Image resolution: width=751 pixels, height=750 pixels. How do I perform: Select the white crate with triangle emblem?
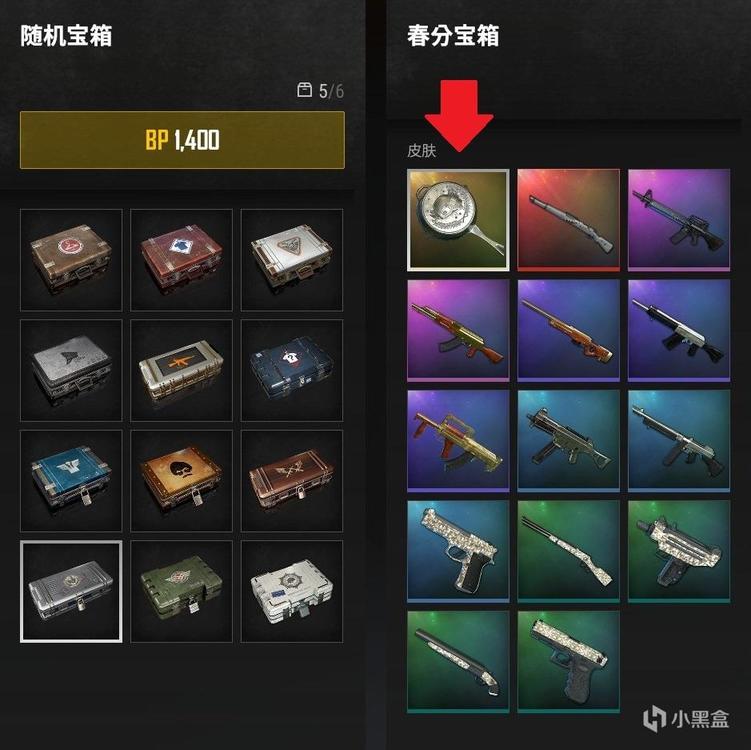coord(292,260)
